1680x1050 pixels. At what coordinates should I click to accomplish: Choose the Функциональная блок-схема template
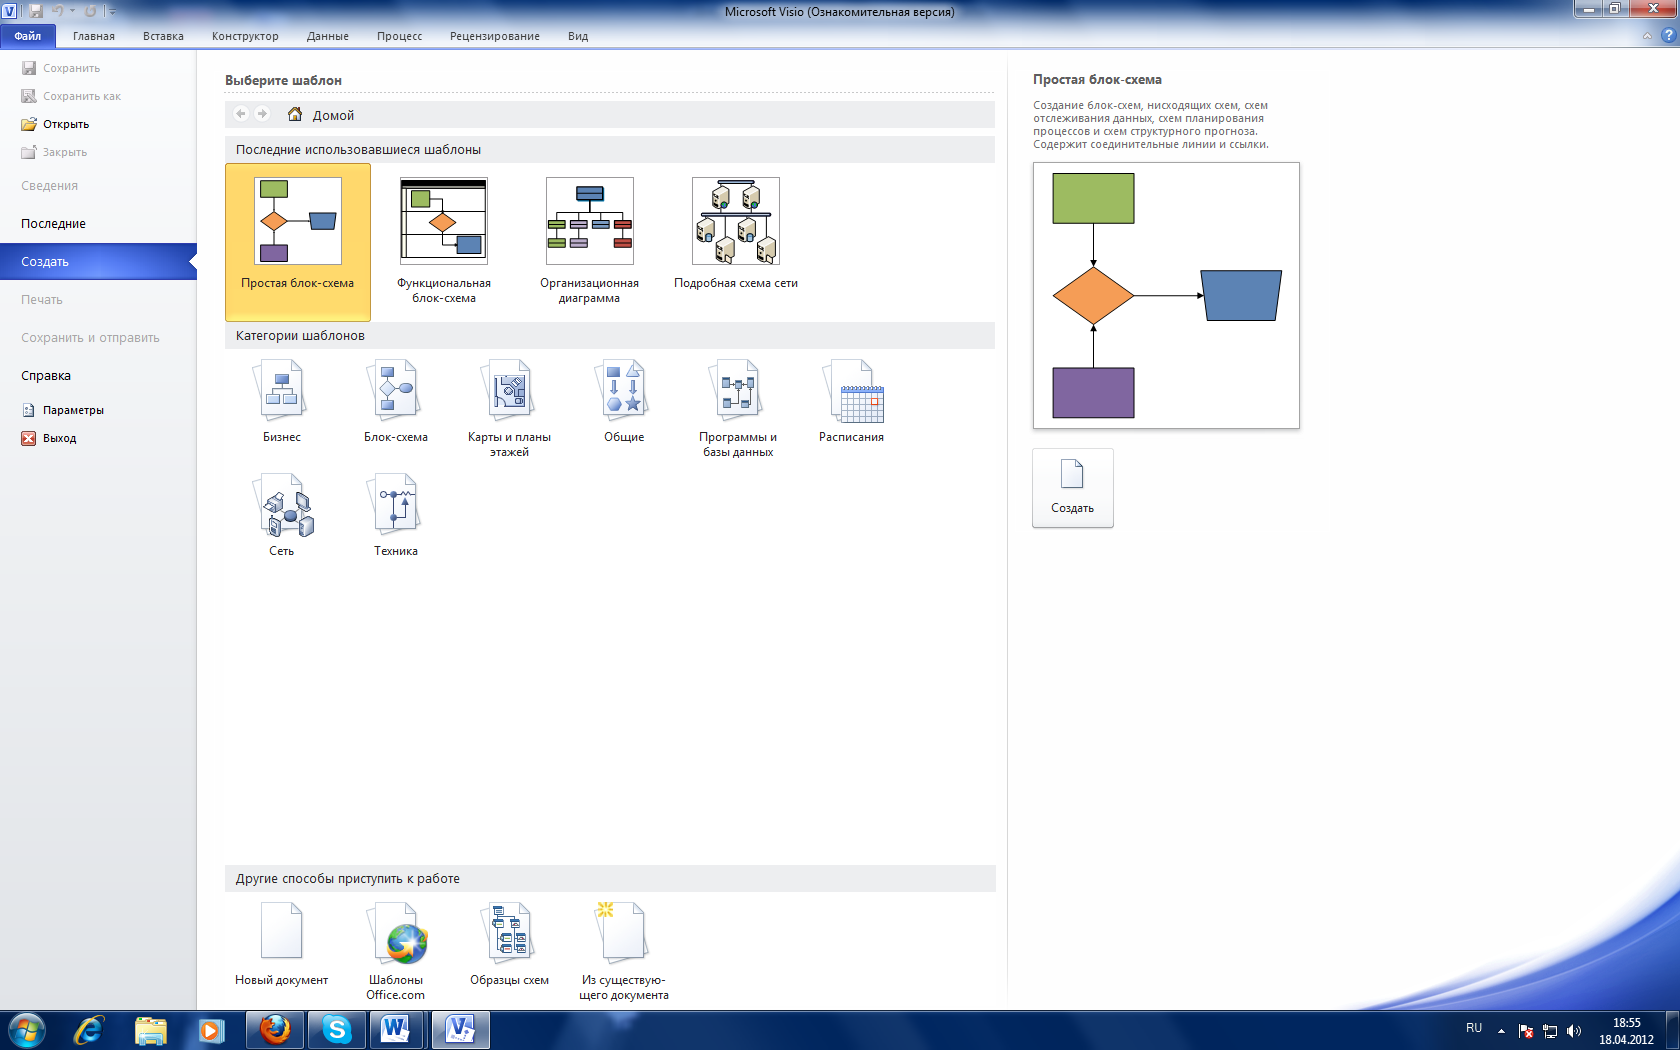[444, 241]
